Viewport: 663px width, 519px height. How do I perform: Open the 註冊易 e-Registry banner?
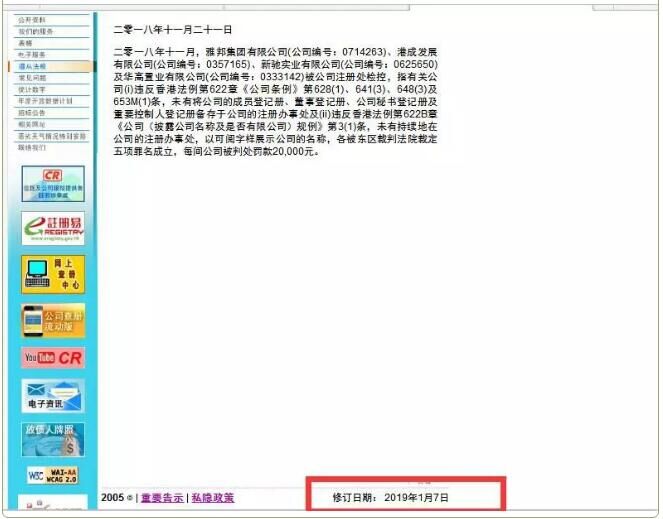[x=53, y=228]
